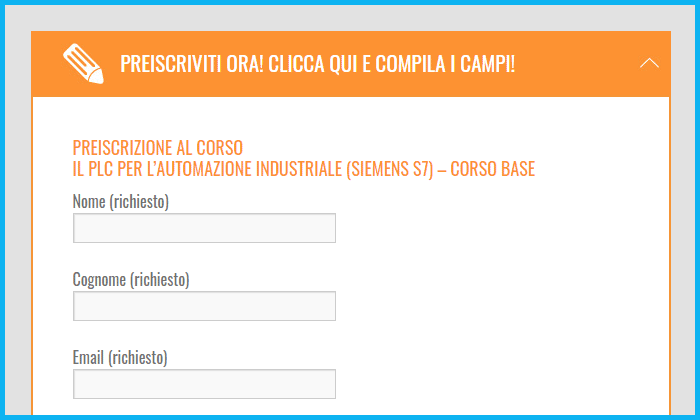The image size is (700, 420).
Task: Click the "PREISCRIVITI ORA!" banner text
Action: [192, 64]
